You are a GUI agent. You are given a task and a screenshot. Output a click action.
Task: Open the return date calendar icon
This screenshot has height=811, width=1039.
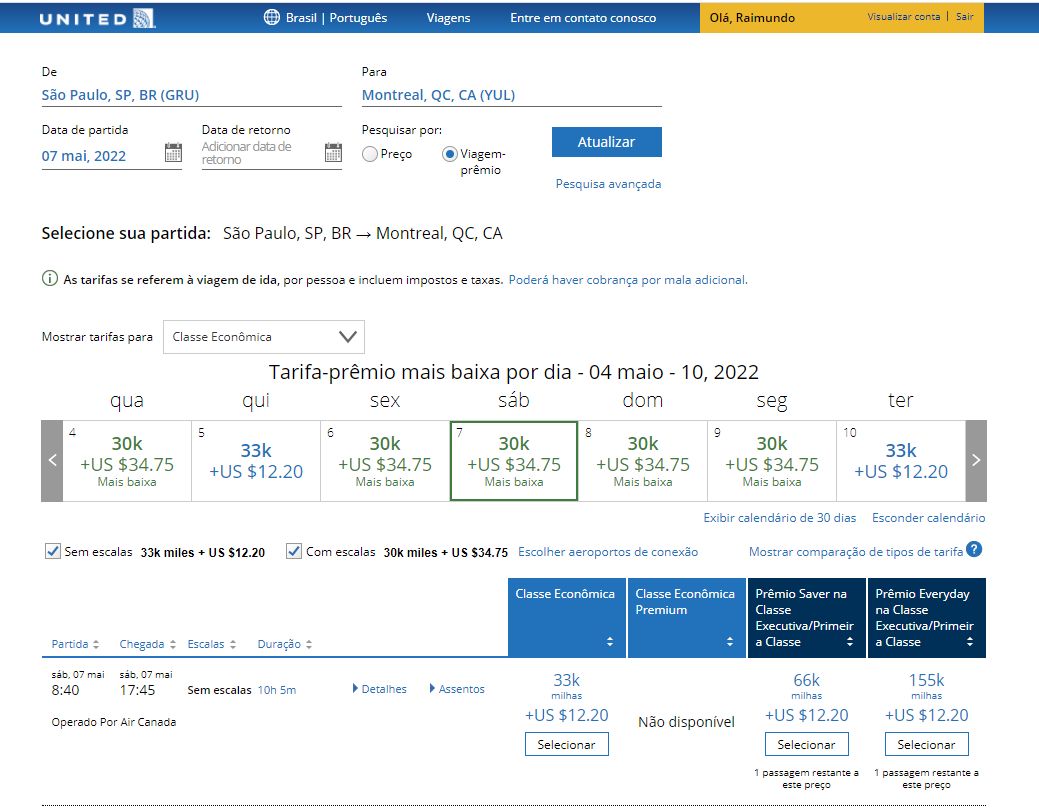coord(333,152)
